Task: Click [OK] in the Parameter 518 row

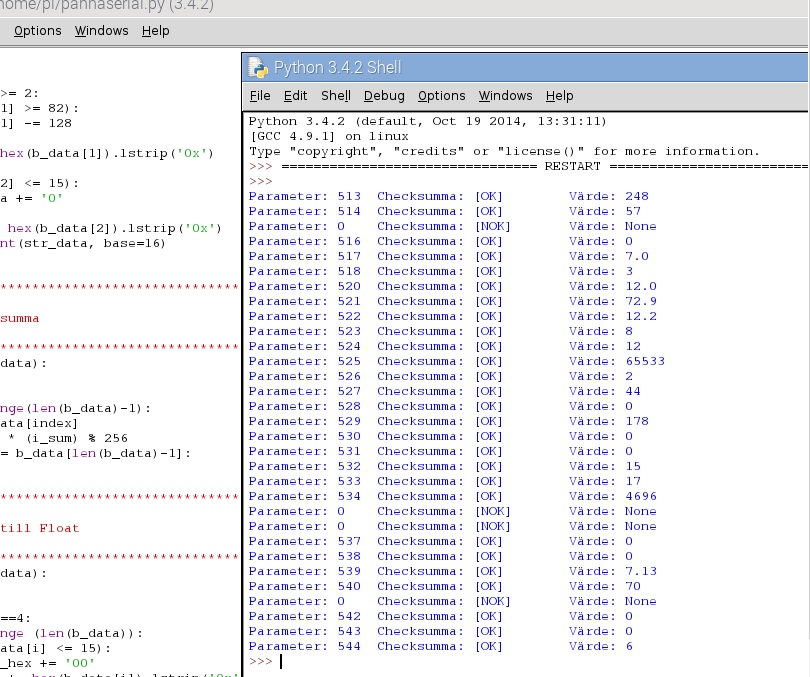Action: (489, 271)
